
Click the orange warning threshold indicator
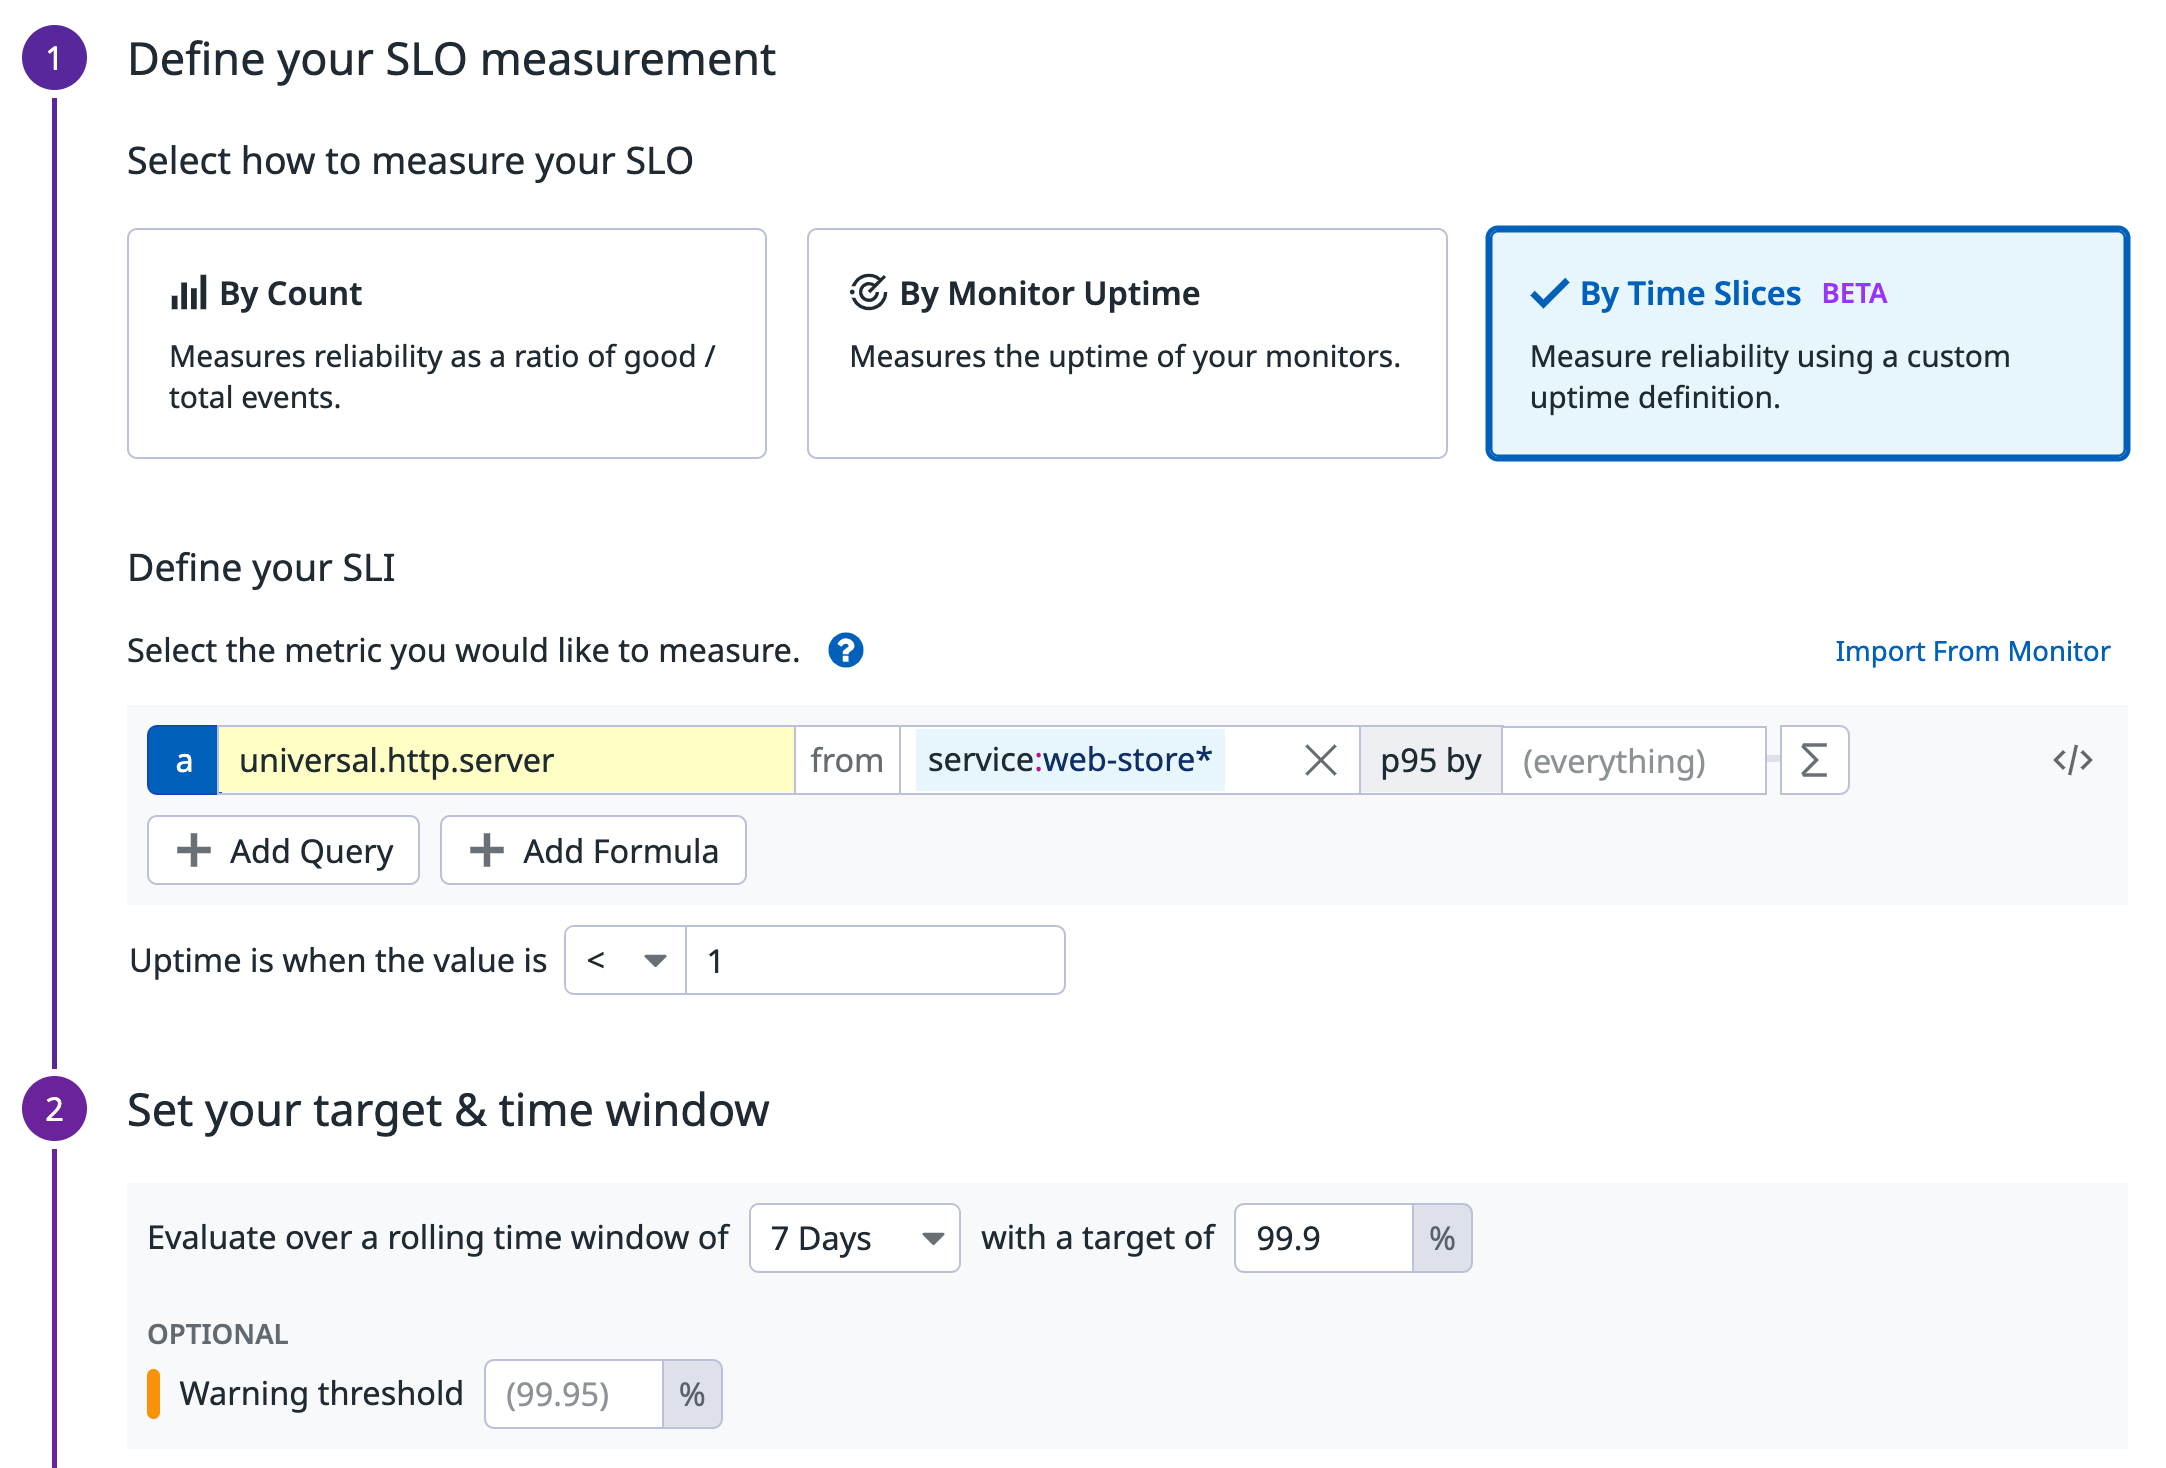154,1393
